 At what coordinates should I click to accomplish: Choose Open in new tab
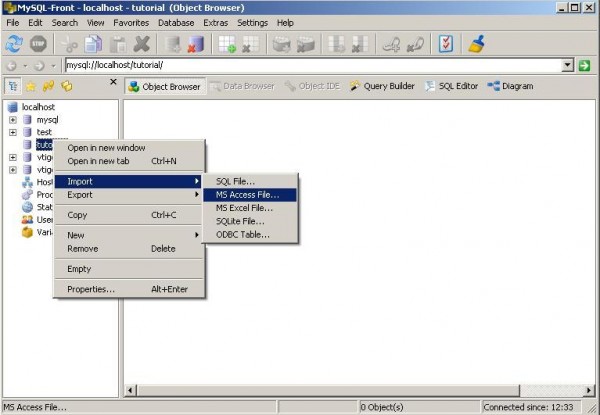pos(128,161)
